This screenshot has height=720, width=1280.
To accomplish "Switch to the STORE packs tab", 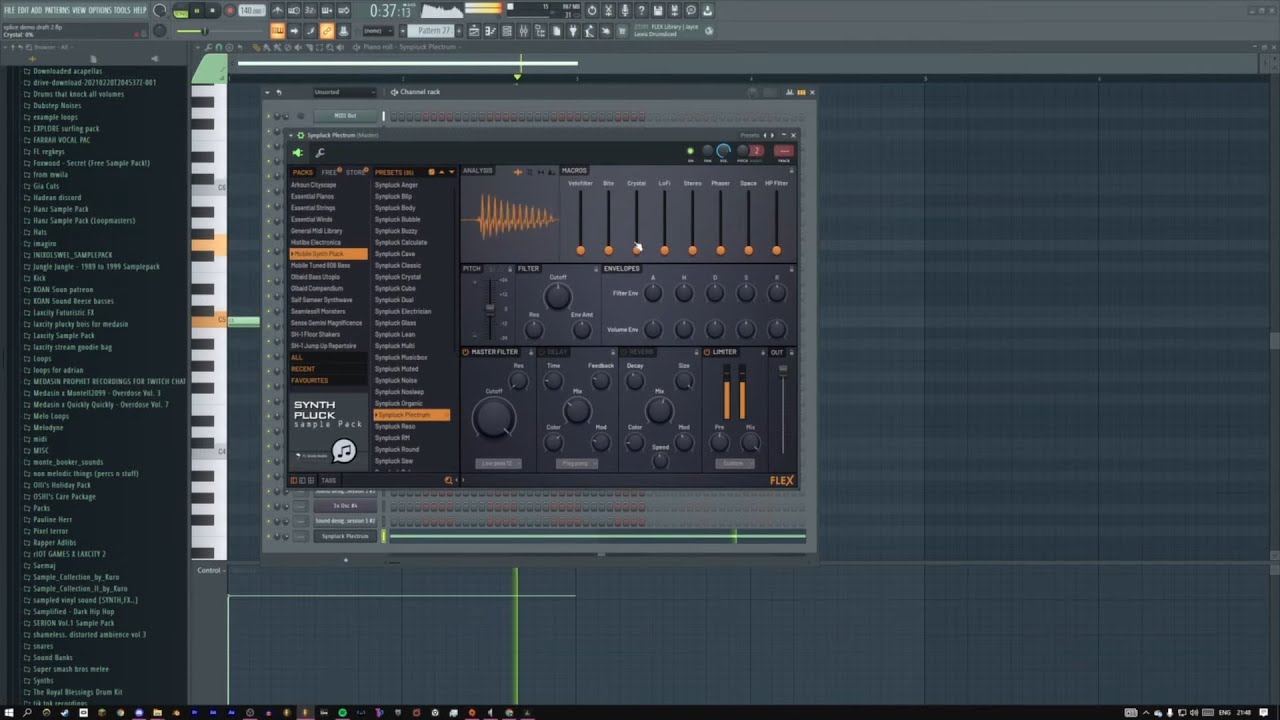I will click(x=356, y=172).
